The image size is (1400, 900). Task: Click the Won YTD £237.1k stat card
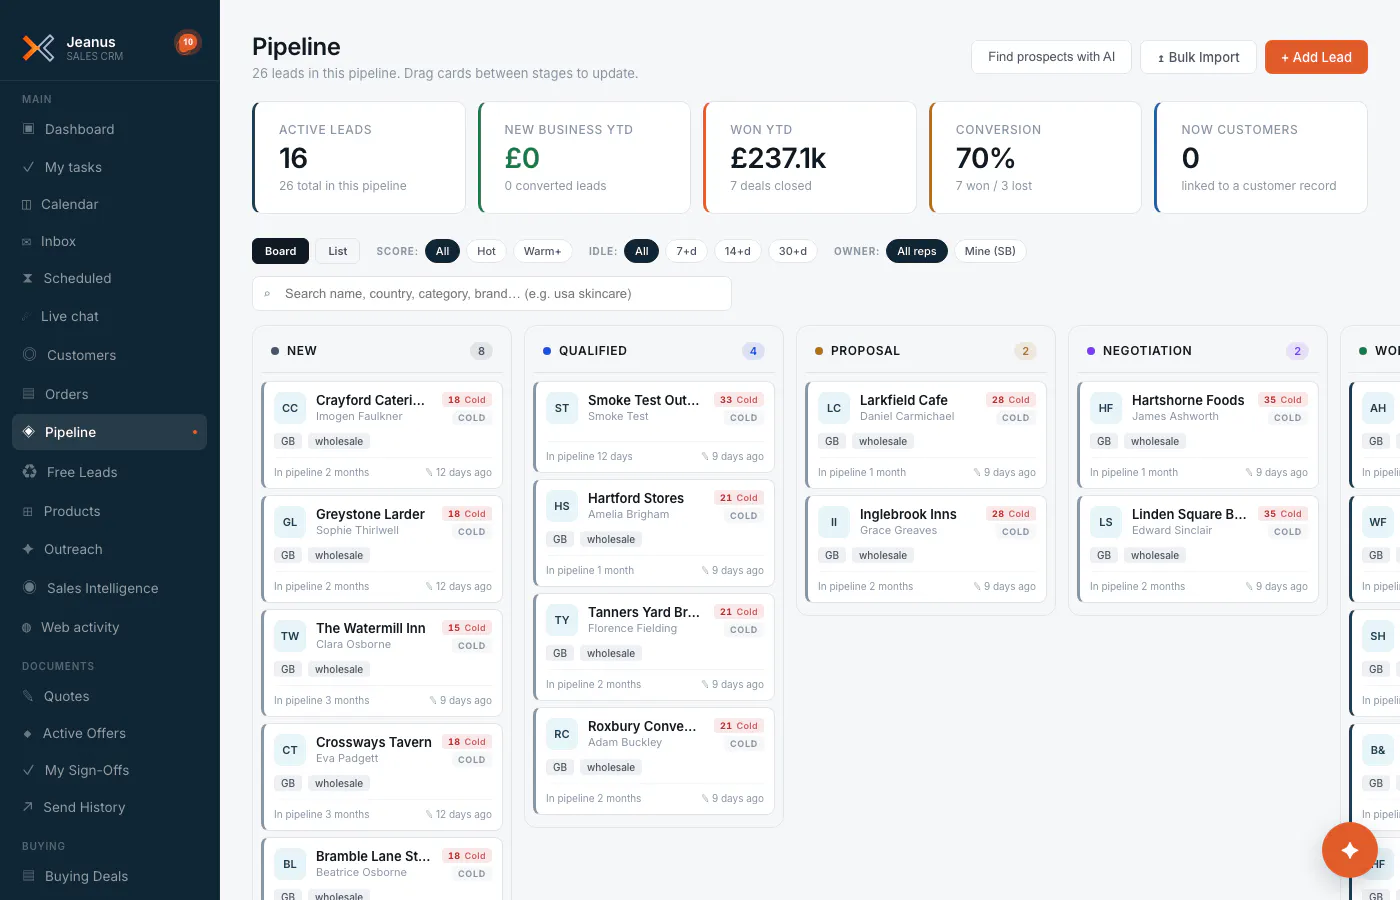tap(810, 157)
